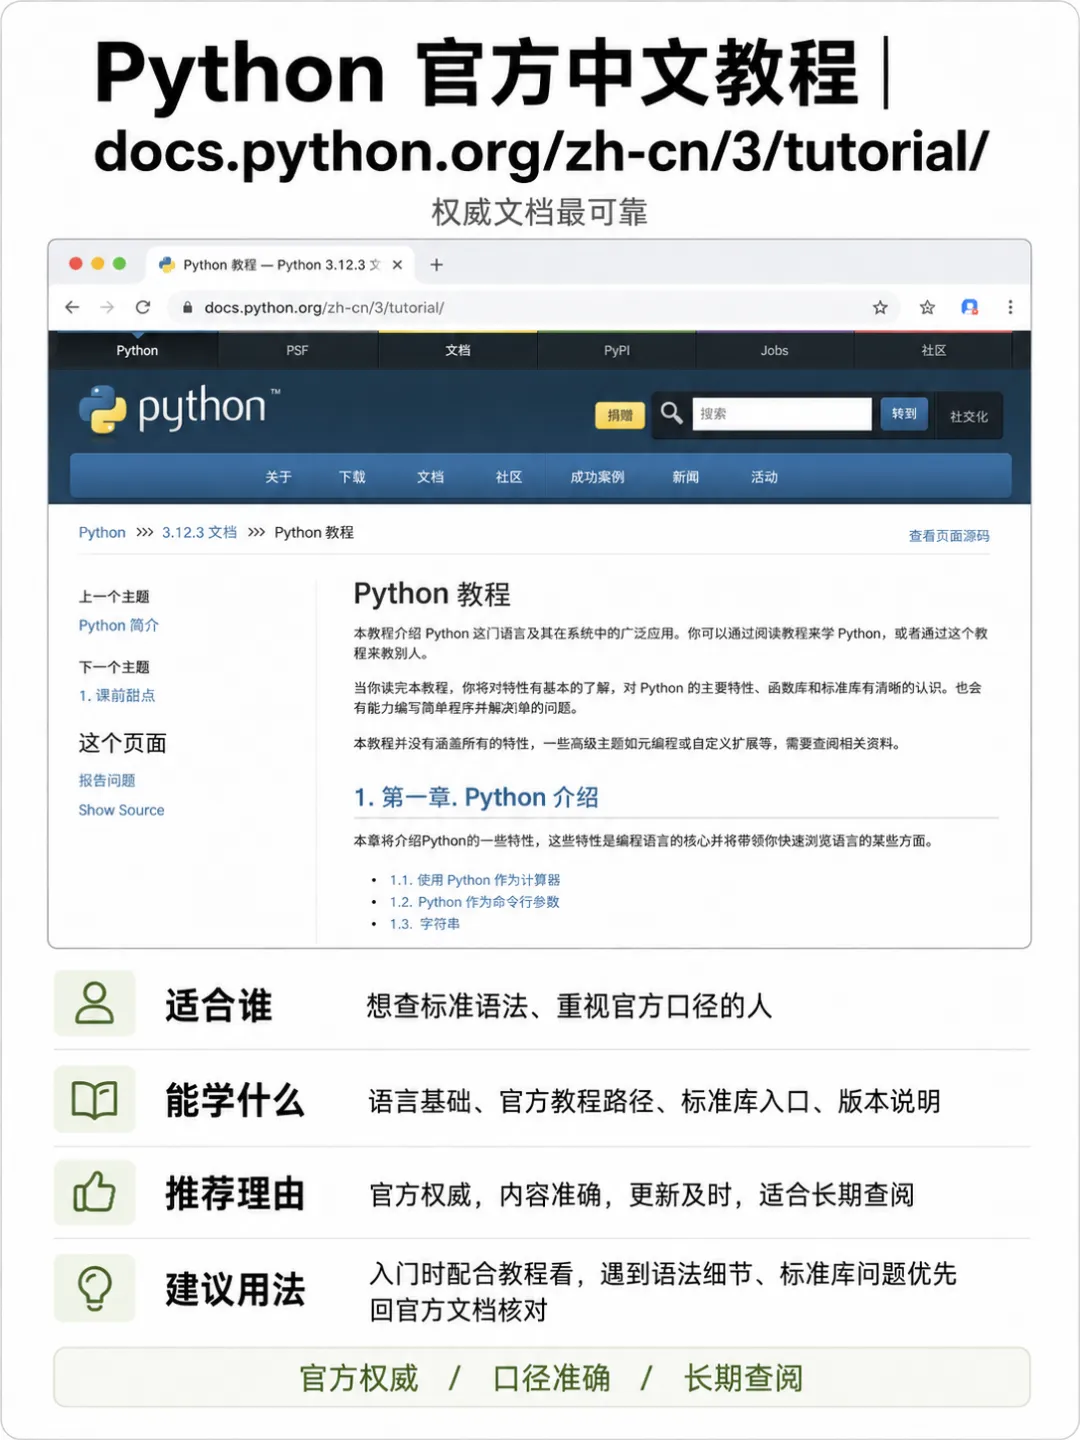Click the Python breadcrumb link

click(102, 533)
